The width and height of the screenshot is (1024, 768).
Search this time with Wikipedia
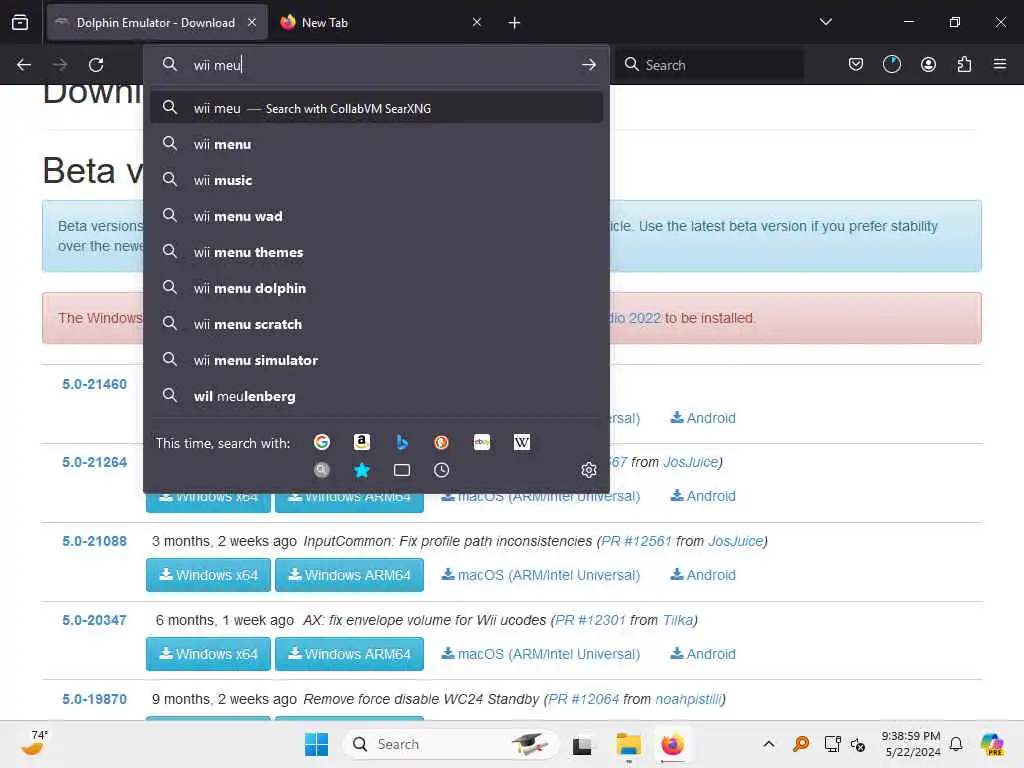pyautogui.click(x=521, y=442)
